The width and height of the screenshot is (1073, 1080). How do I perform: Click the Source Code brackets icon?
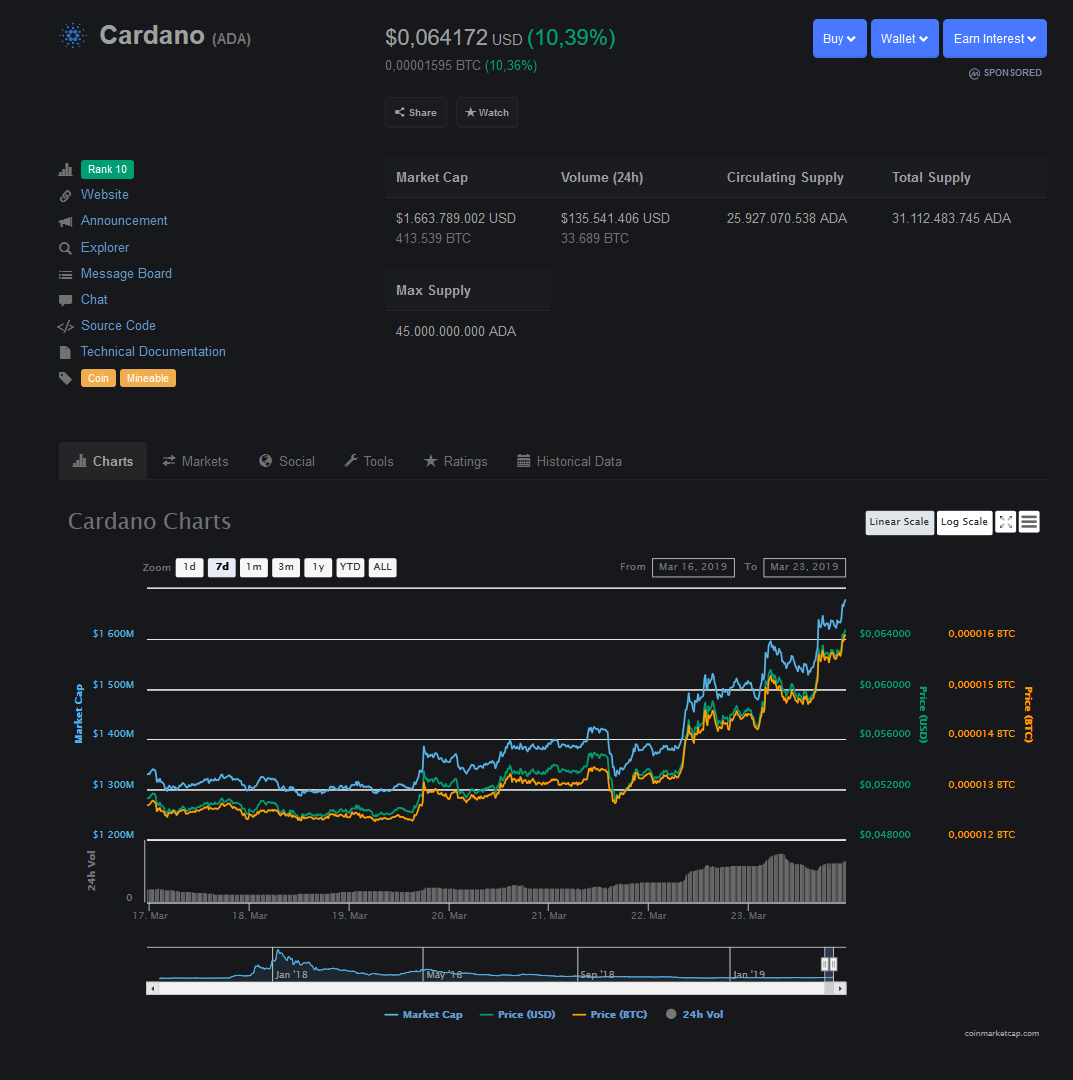click(x=65, y=326)
